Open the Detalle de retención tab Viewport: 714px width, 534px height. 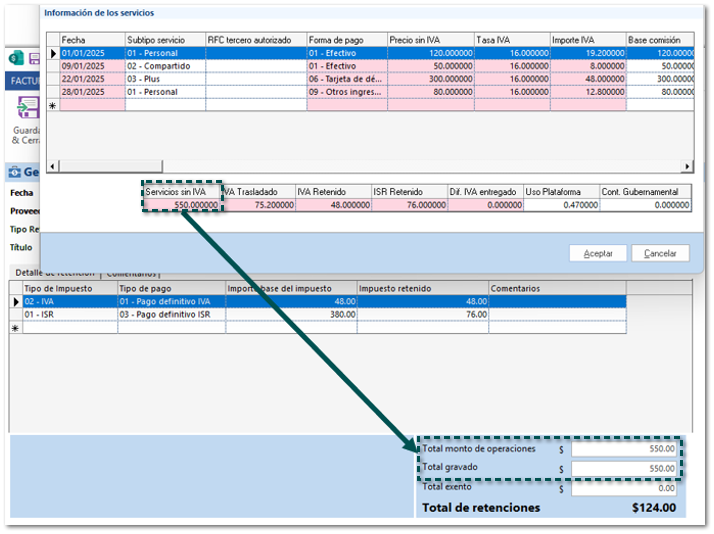point(55,272)
